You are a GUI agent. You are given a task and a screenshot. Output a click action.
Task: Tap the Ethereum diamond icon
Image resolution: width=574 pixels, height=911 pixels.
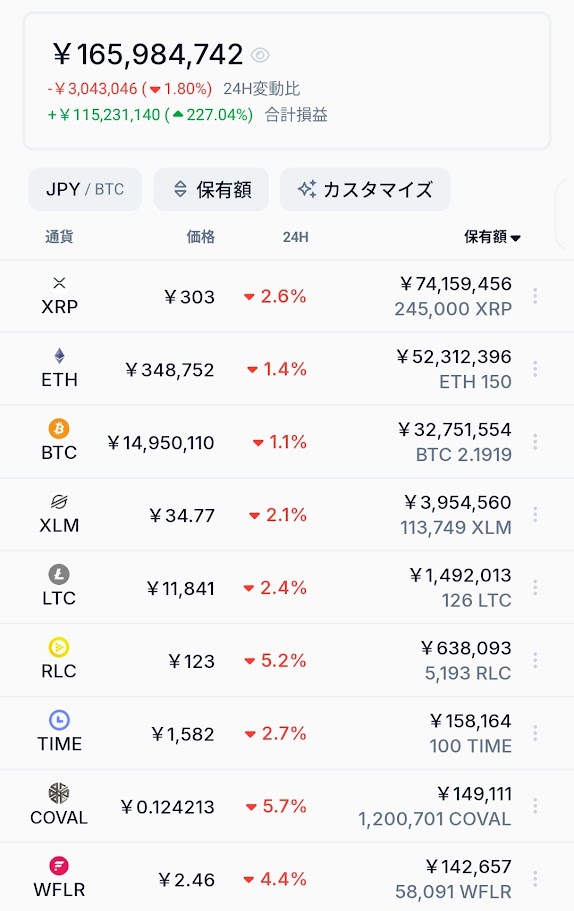[59, 356]
